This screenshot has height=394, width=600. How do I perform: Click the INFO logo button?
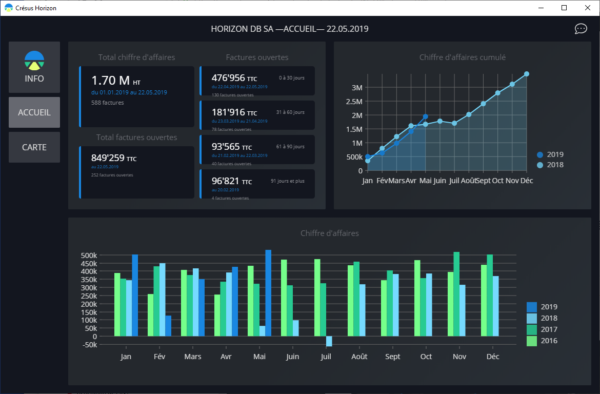pos(34,67)
